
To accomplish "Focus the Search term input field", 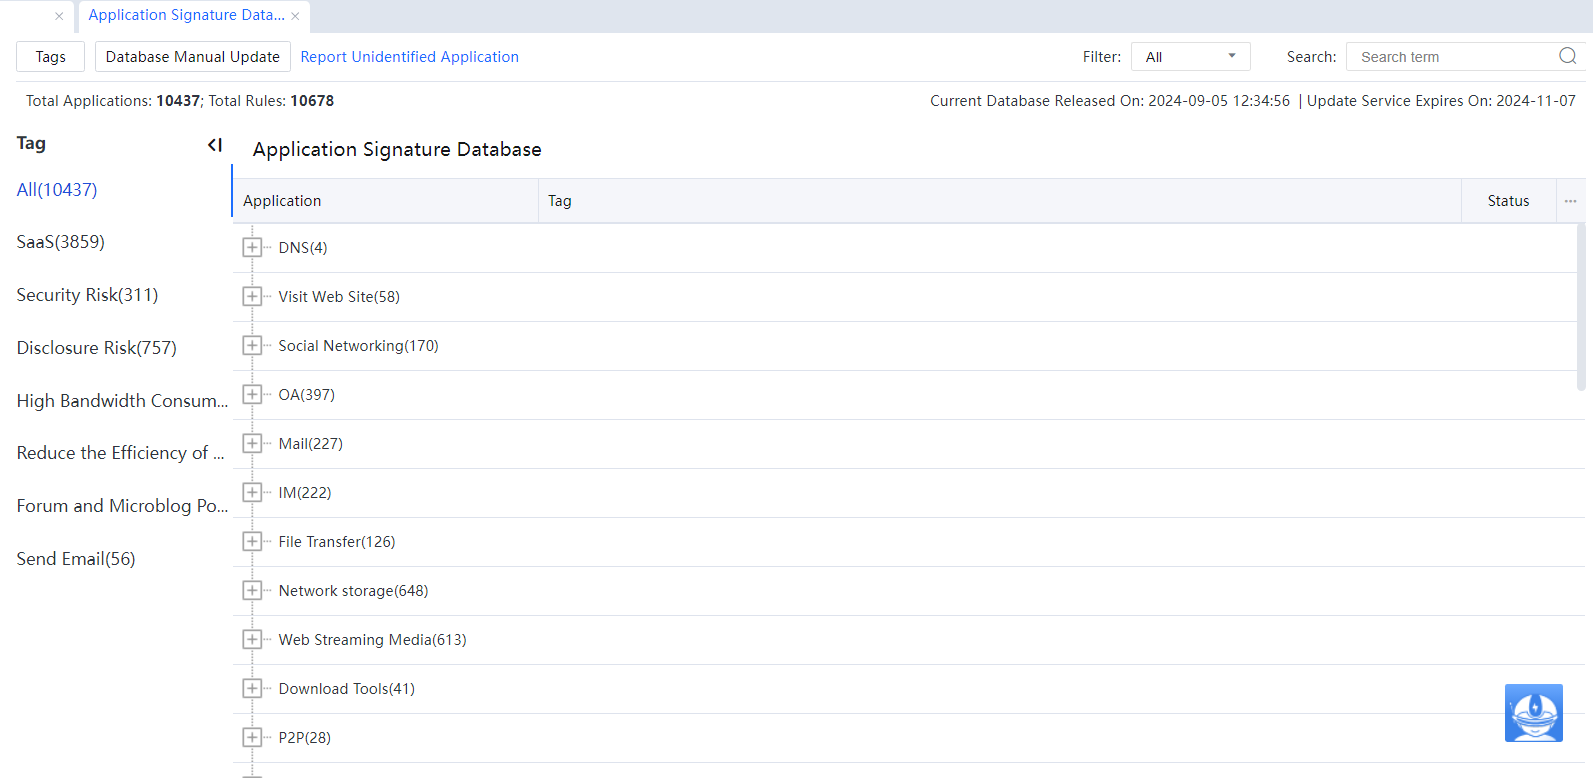I will (x=1450, y=57).
